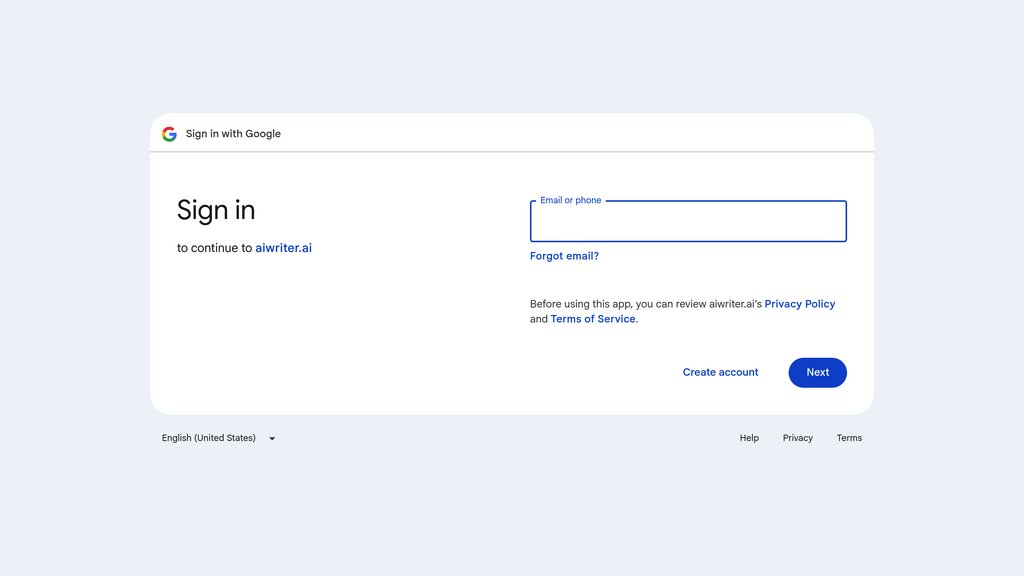
Task: Follow the aiwriter.ai link
Action: 283,248
